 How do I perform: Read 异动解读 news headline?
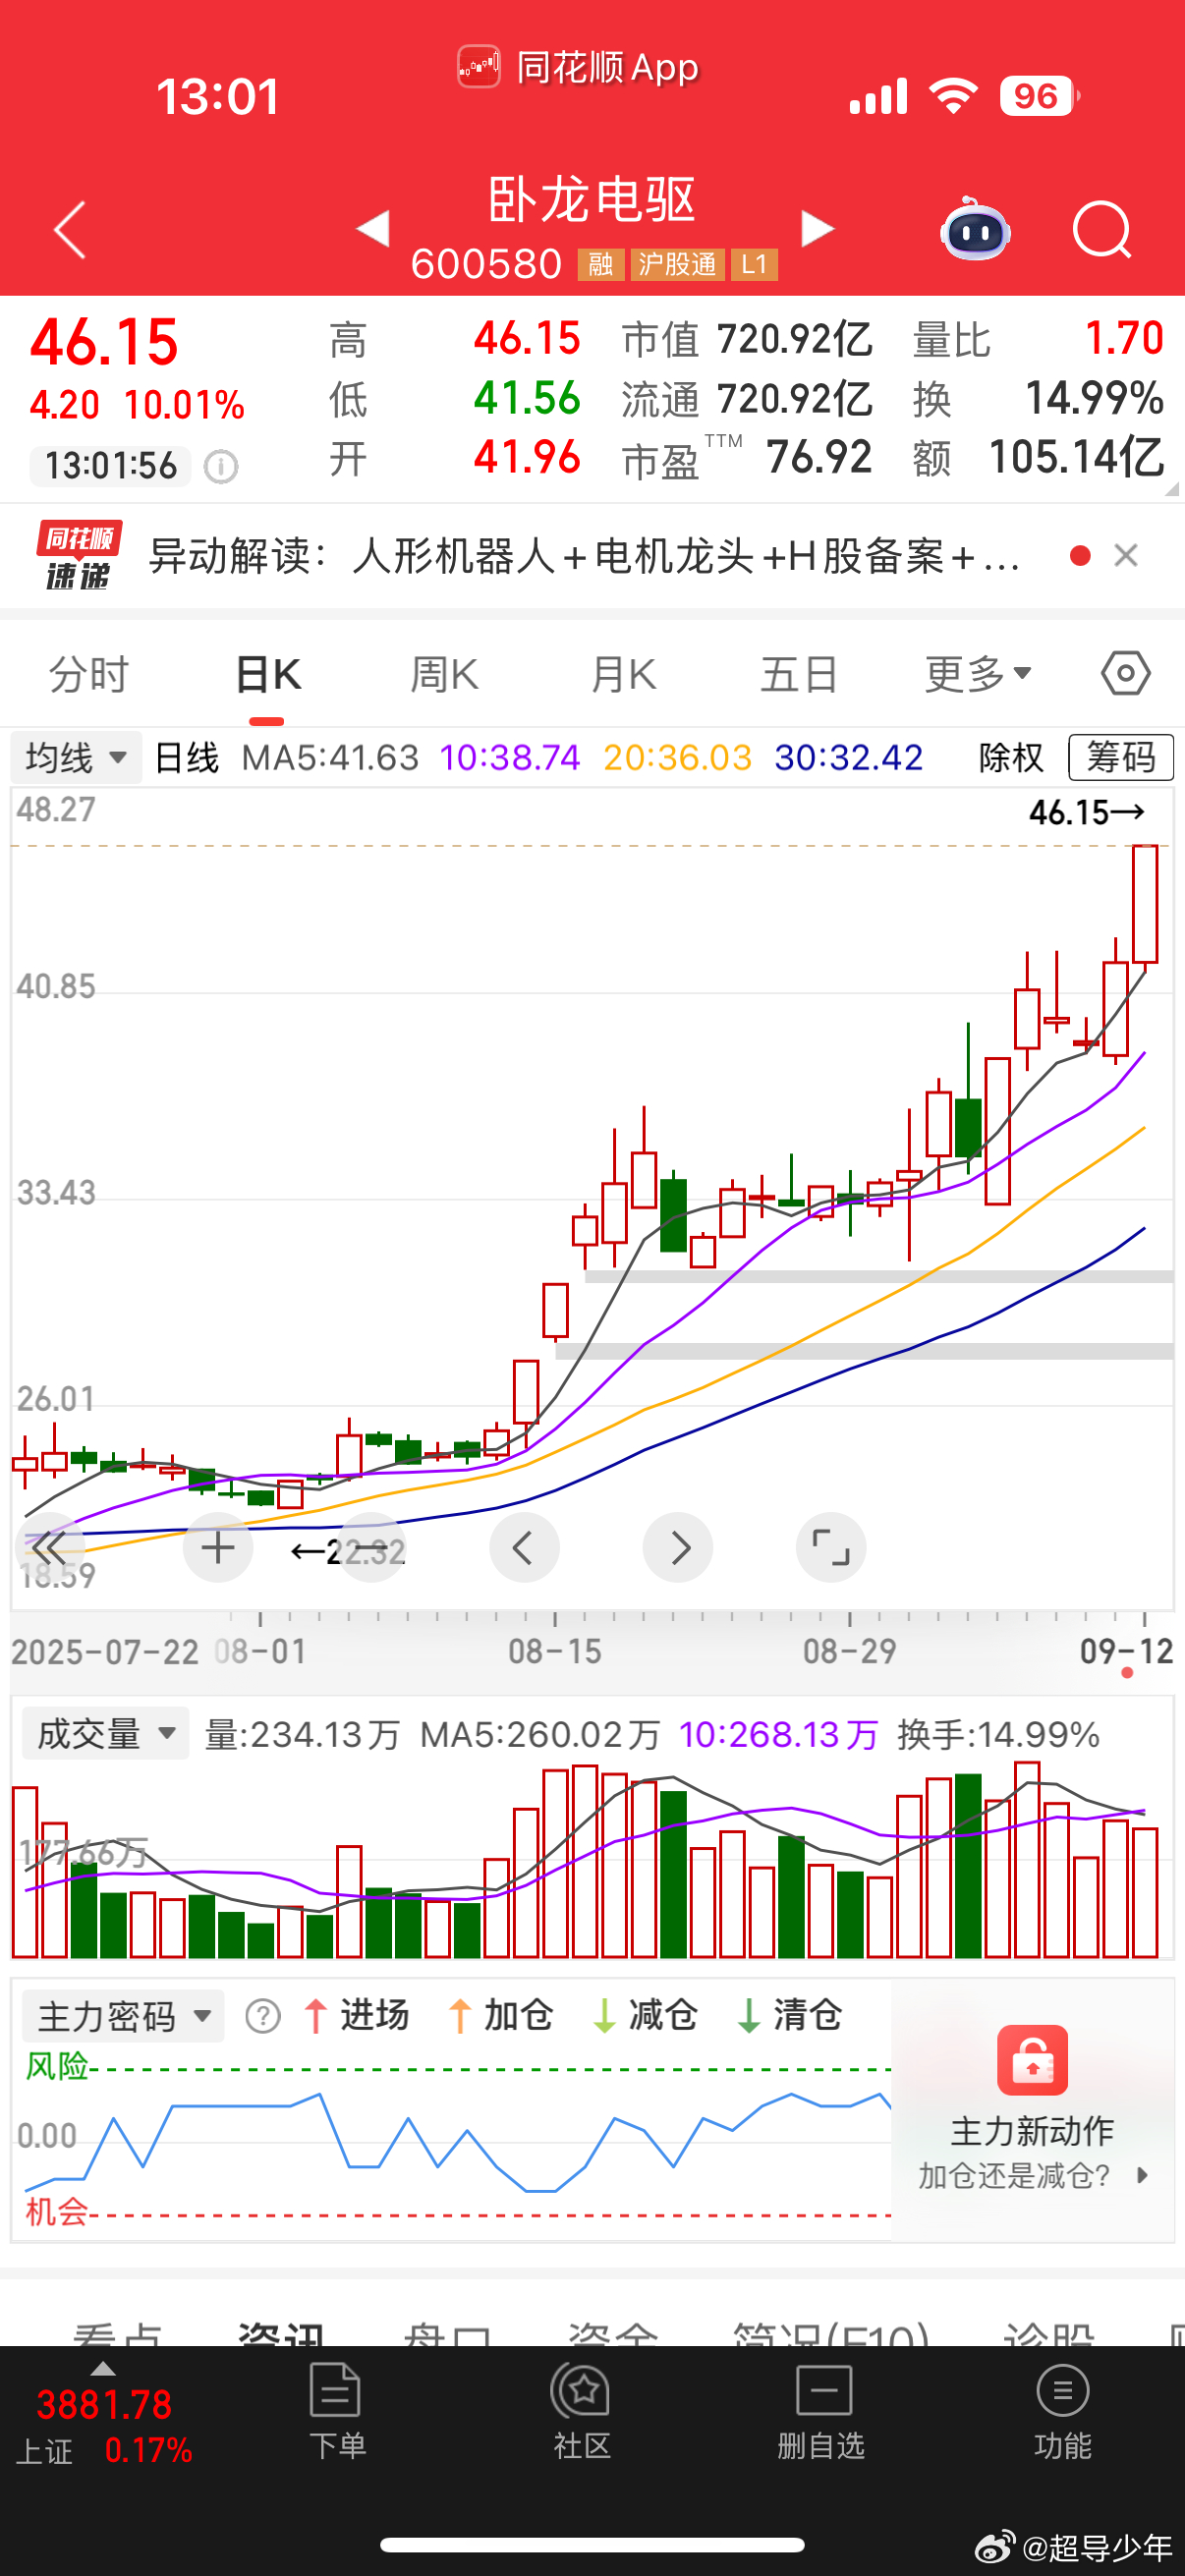pyautogui.click(x=584, y=556)
